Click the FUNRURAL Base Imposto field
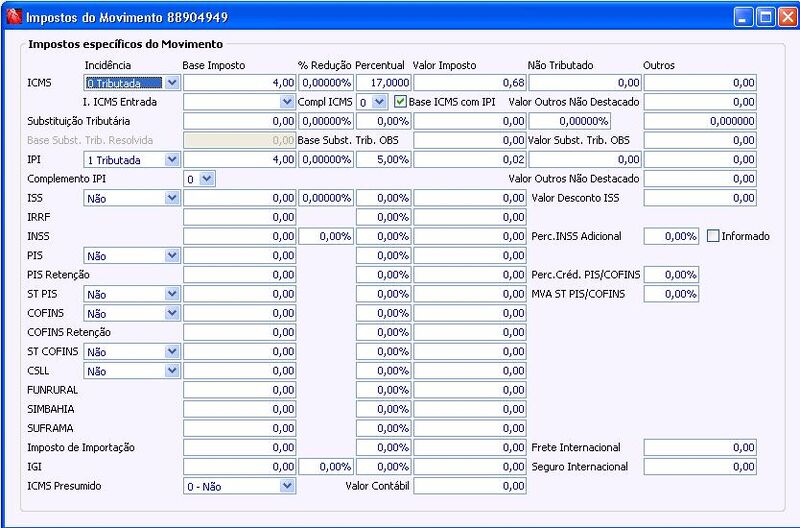800x528 pixels. (240, 390)
